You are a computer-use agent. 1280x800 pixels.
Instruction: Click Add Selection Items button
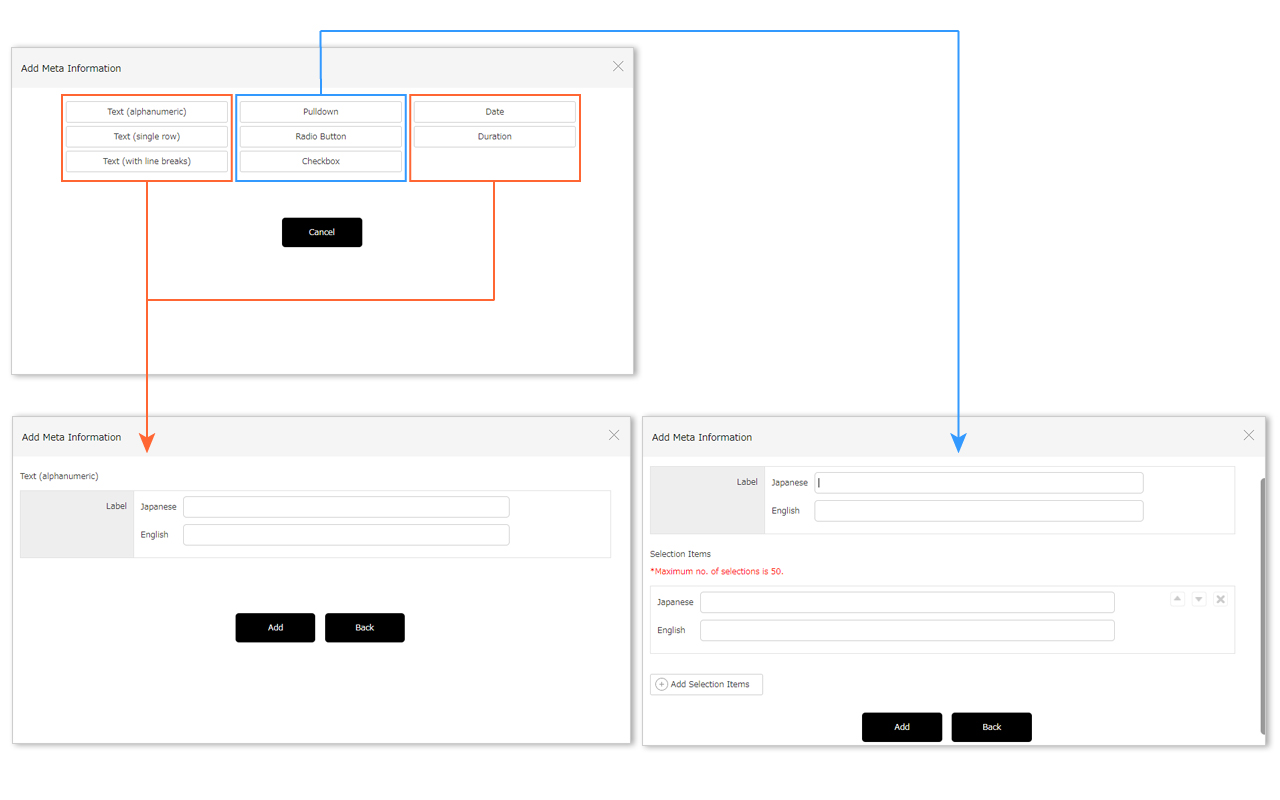tap(706, 684)
